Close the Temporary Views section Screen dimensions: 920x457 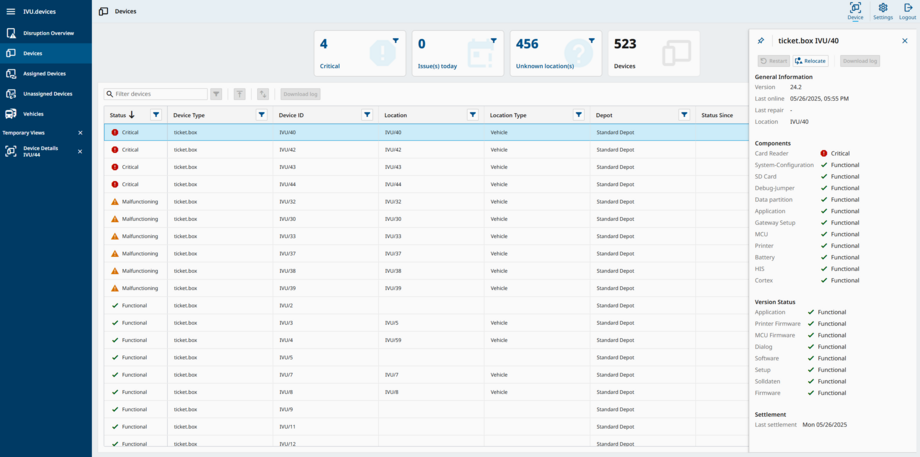(81, 133)
